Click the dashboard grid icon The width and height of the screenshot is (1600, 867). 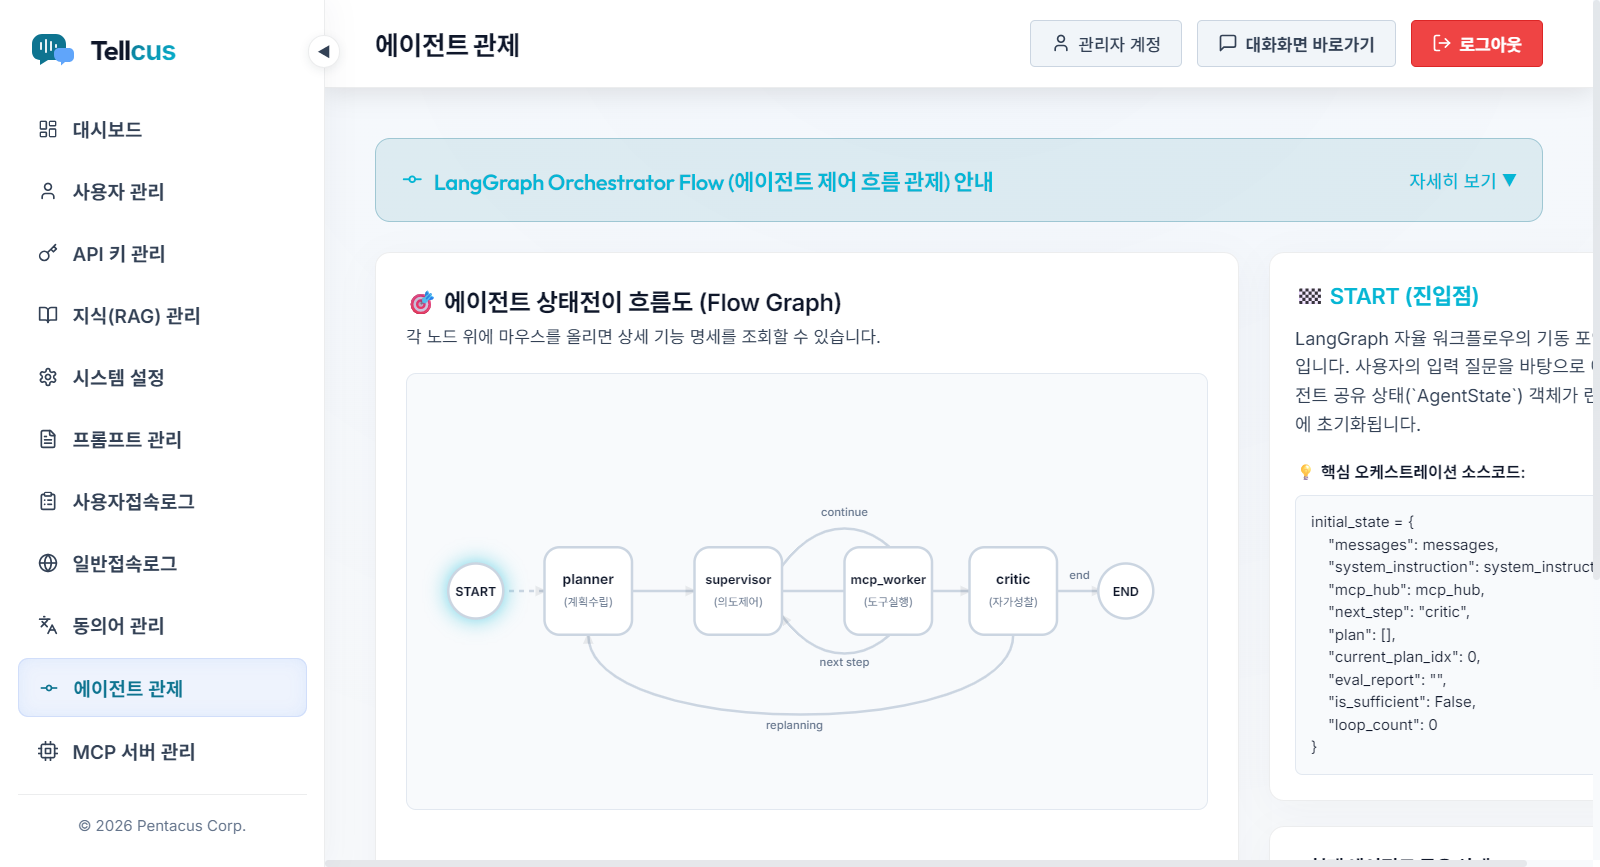click(48, 129)
